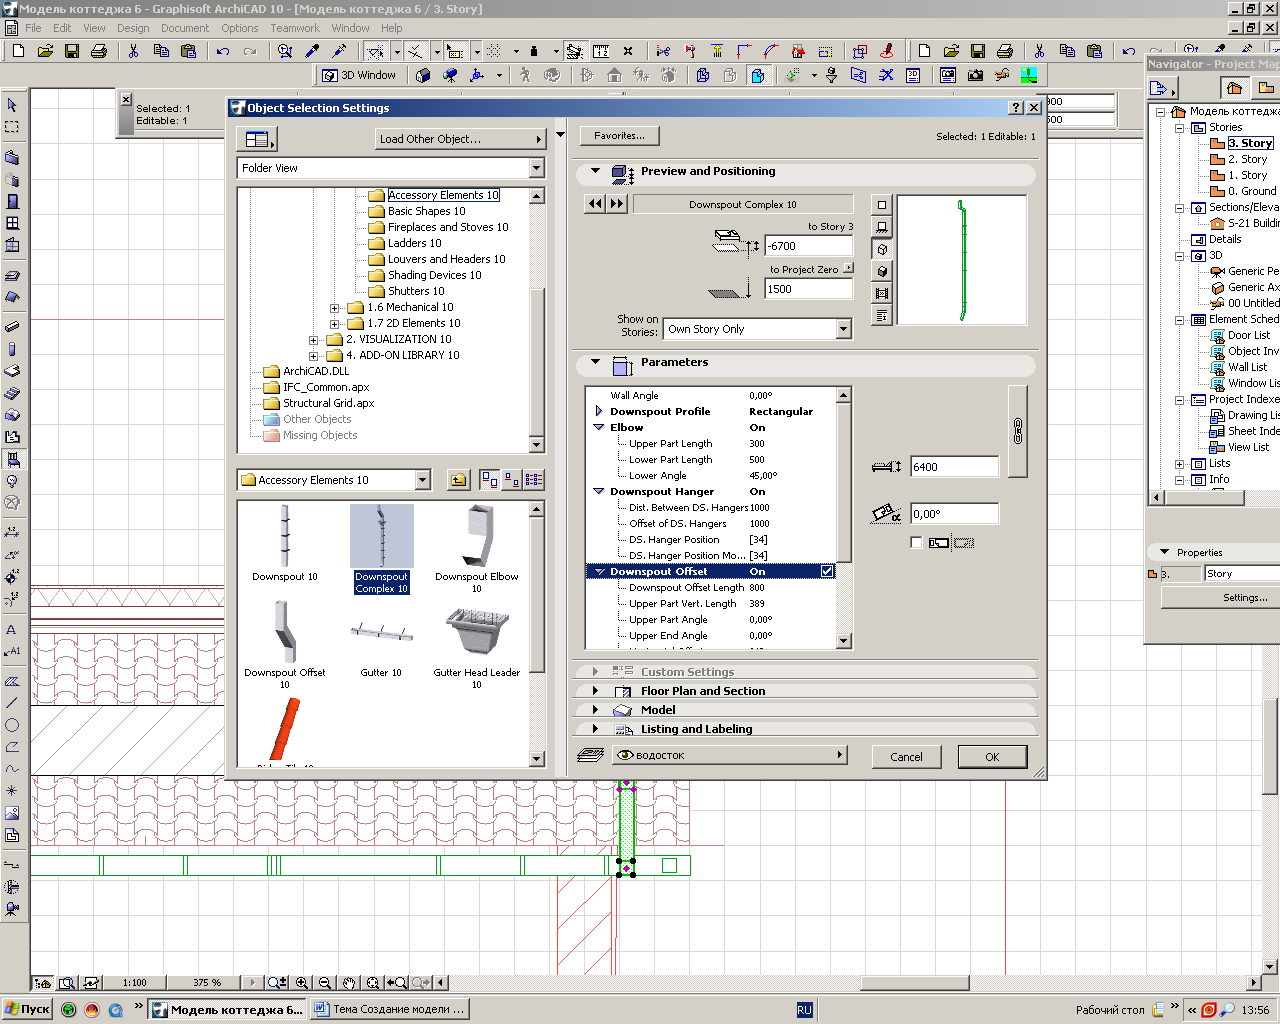Click the Arrow selection tool in the toolbox
Image resolution: width=1280 pixels, height=1024 pixels.
click(12, 105)
